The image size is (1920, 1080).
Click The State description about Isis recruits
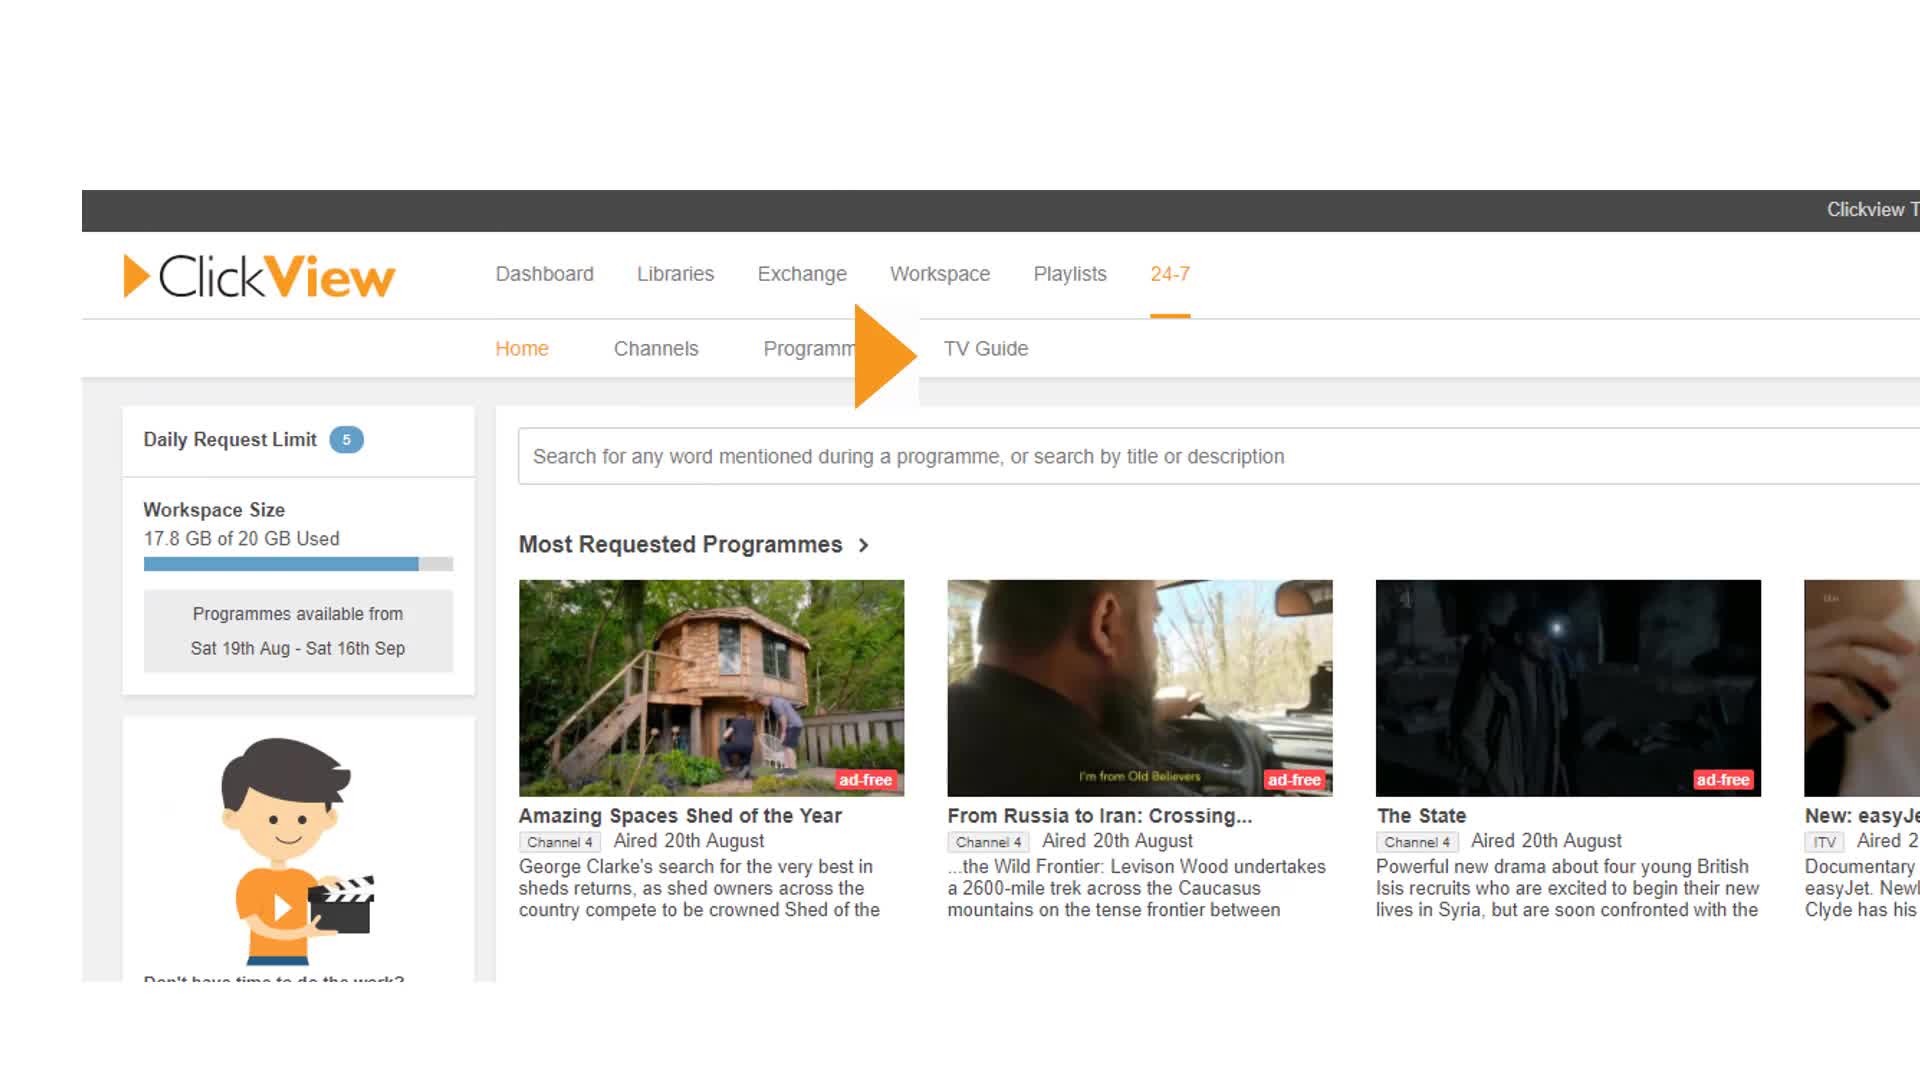coord(1567,888)
